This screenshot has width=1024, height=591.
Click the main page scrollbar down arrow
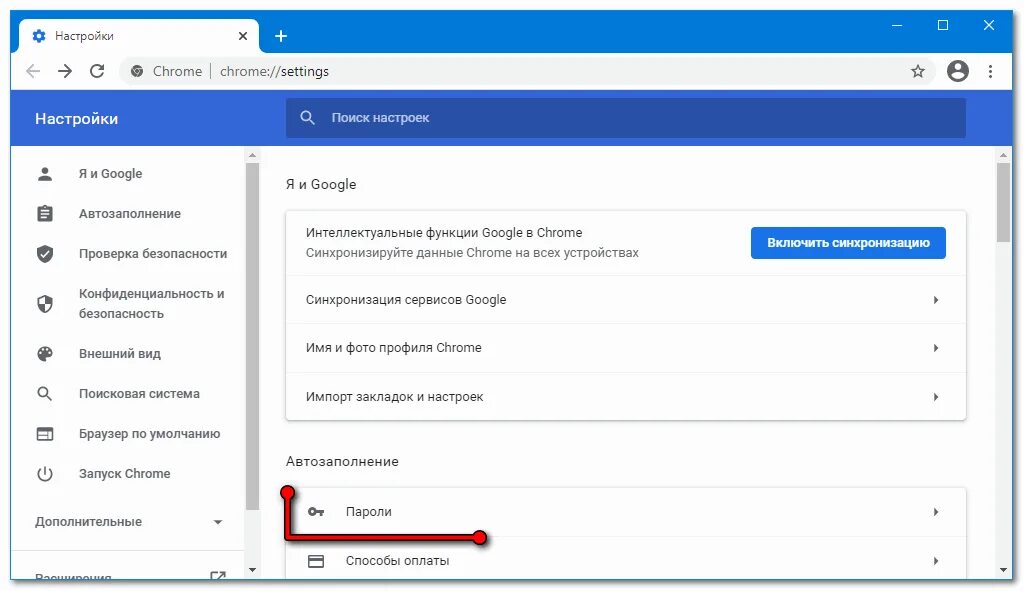(1003, 570)
